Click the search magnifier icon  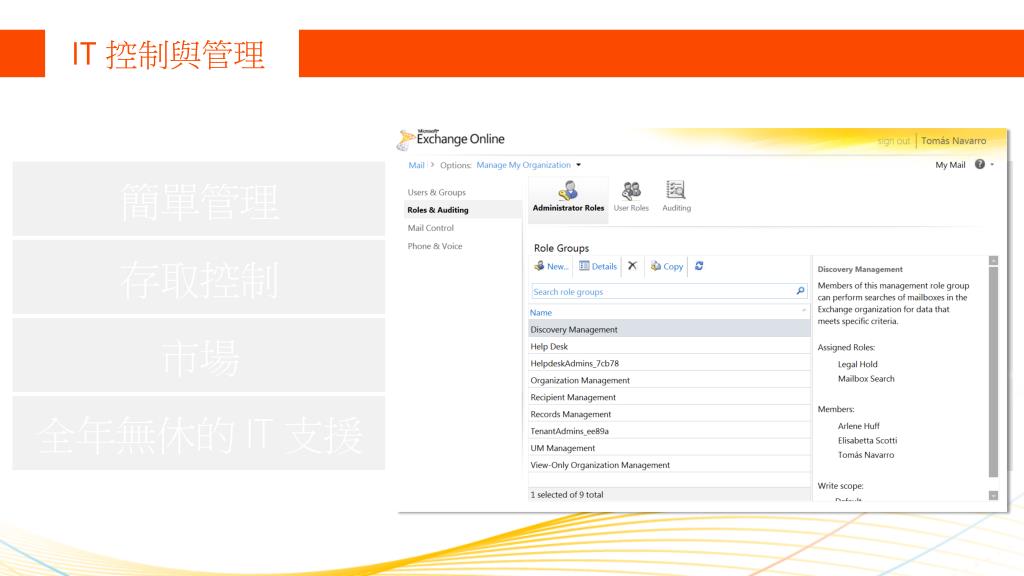coord(800,291)
